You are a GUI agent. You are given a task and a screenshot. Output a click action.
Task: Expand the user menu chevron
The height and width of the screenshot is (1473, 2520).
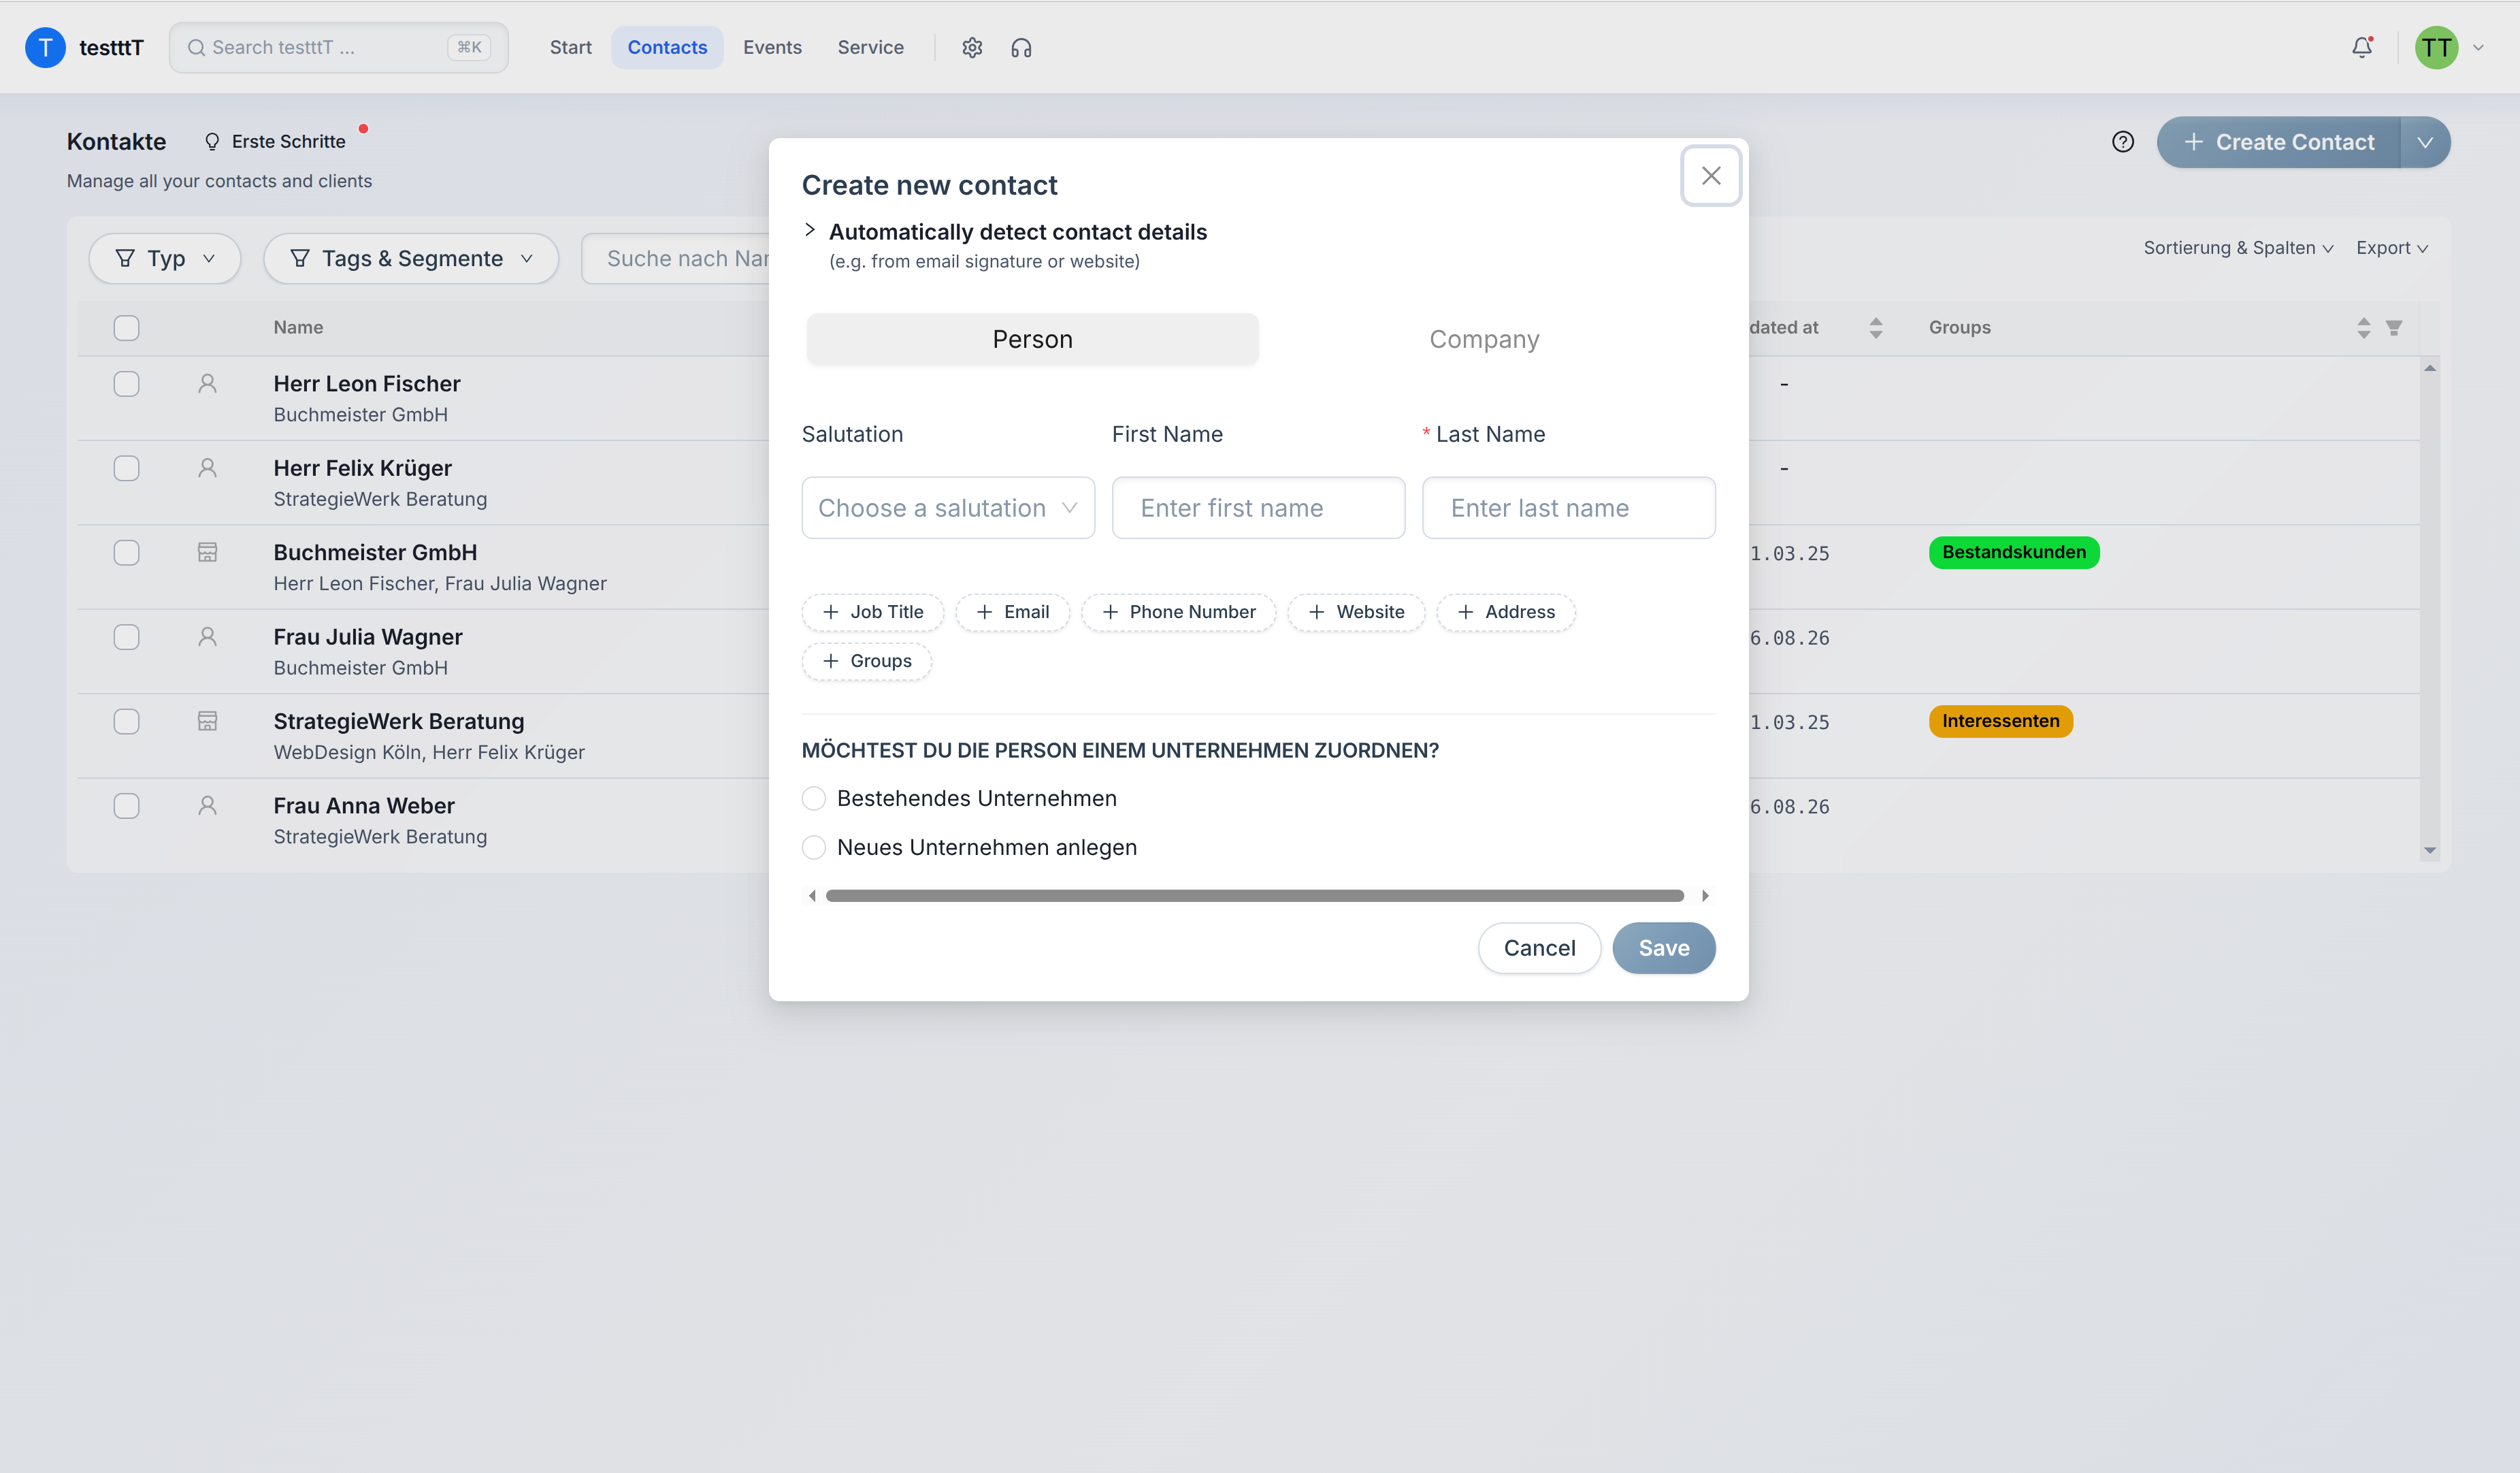(2478, 47)
